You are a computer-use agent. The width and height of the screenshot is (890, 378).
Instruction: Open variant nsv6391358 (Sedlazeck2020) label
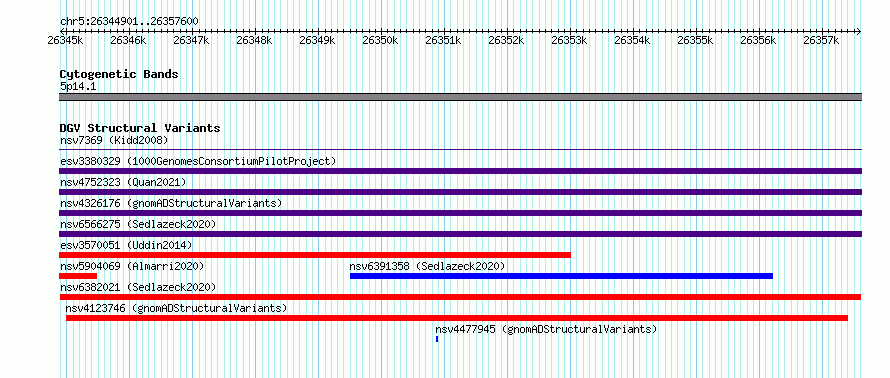coord(427,266)
